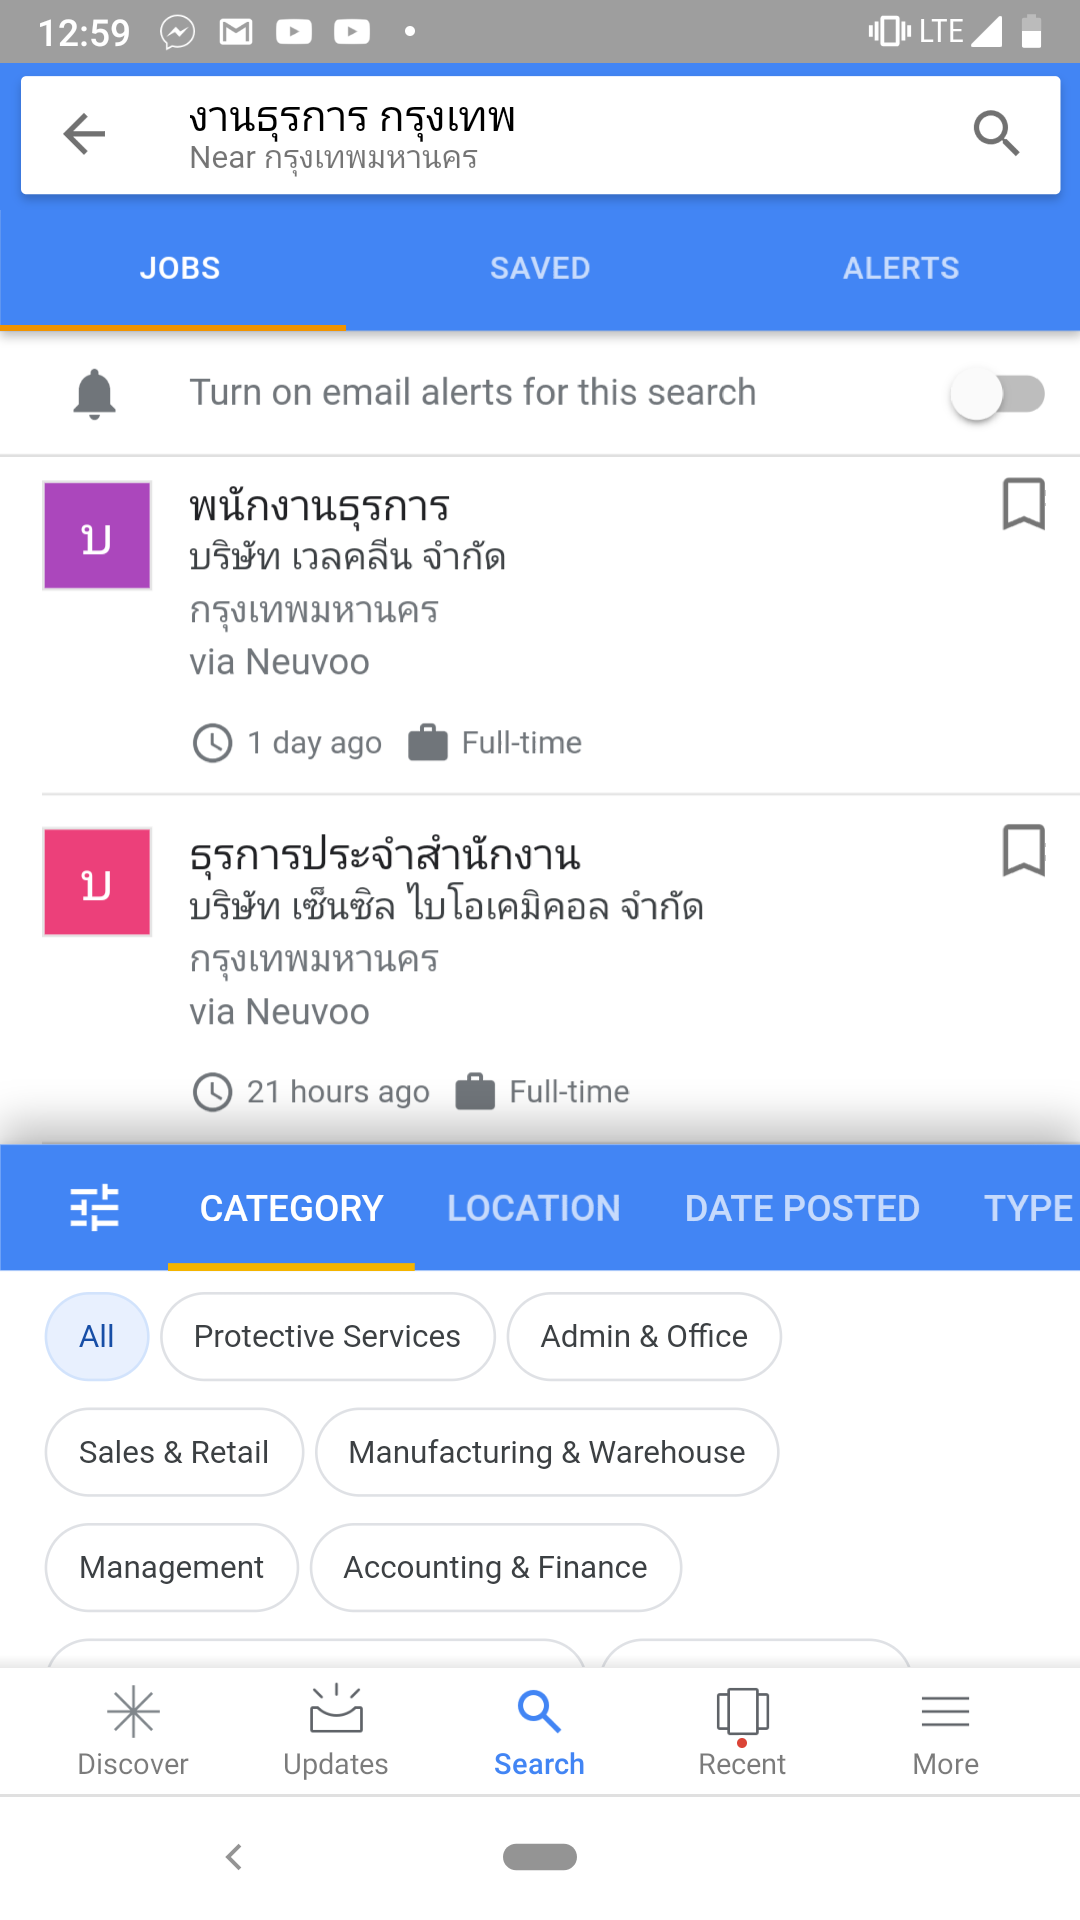Switch to the Saved tab
The width and height of the screenshot is (1080, 1920).
(540, 268)
